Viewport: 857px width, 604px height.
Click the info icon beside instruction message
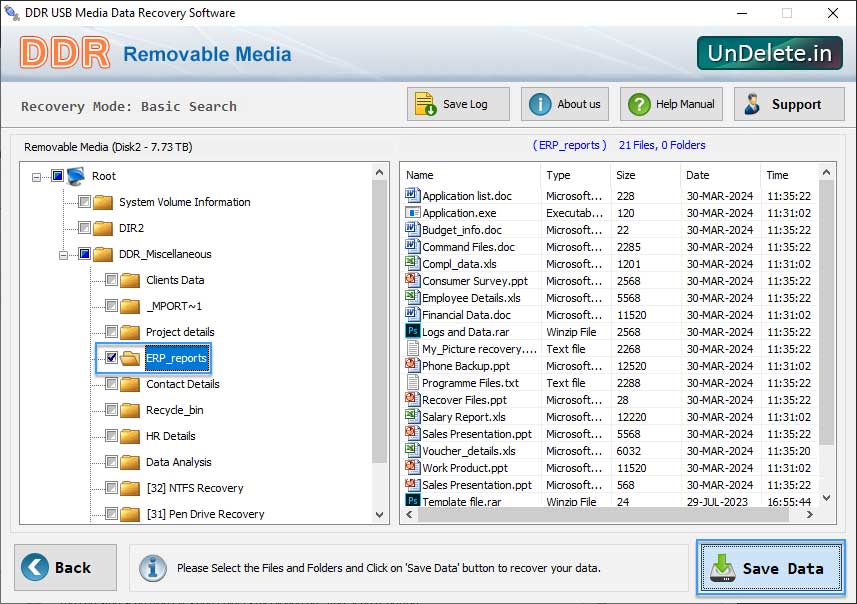click(x=153, y=568)
